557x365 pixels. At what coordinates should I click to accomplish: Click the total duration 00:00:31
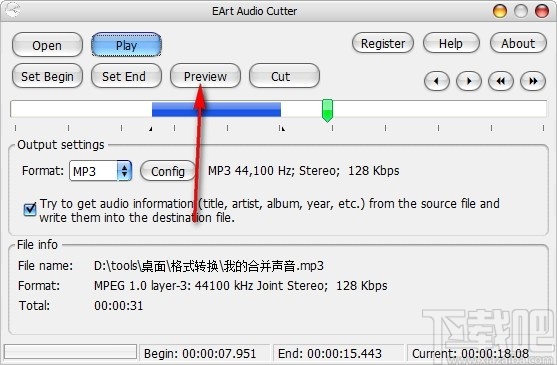pyautogui.click(x=119, y=306)
